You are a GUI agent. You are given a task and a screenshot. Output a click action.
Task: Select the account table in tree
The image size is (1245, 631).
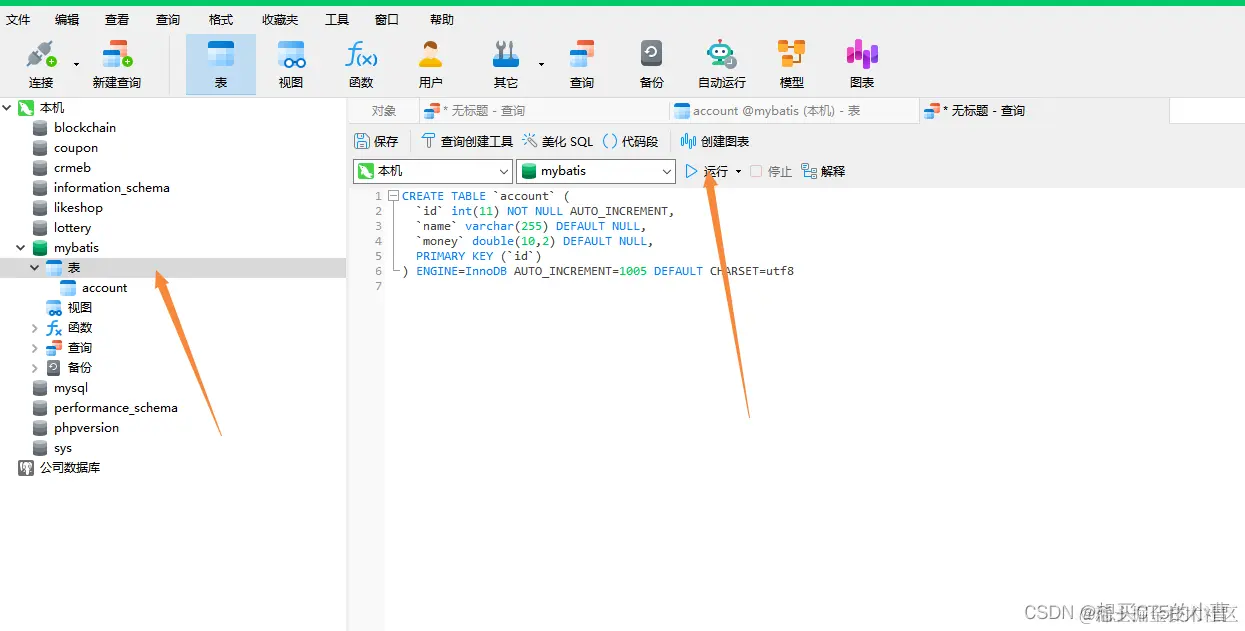coord(104,287)
